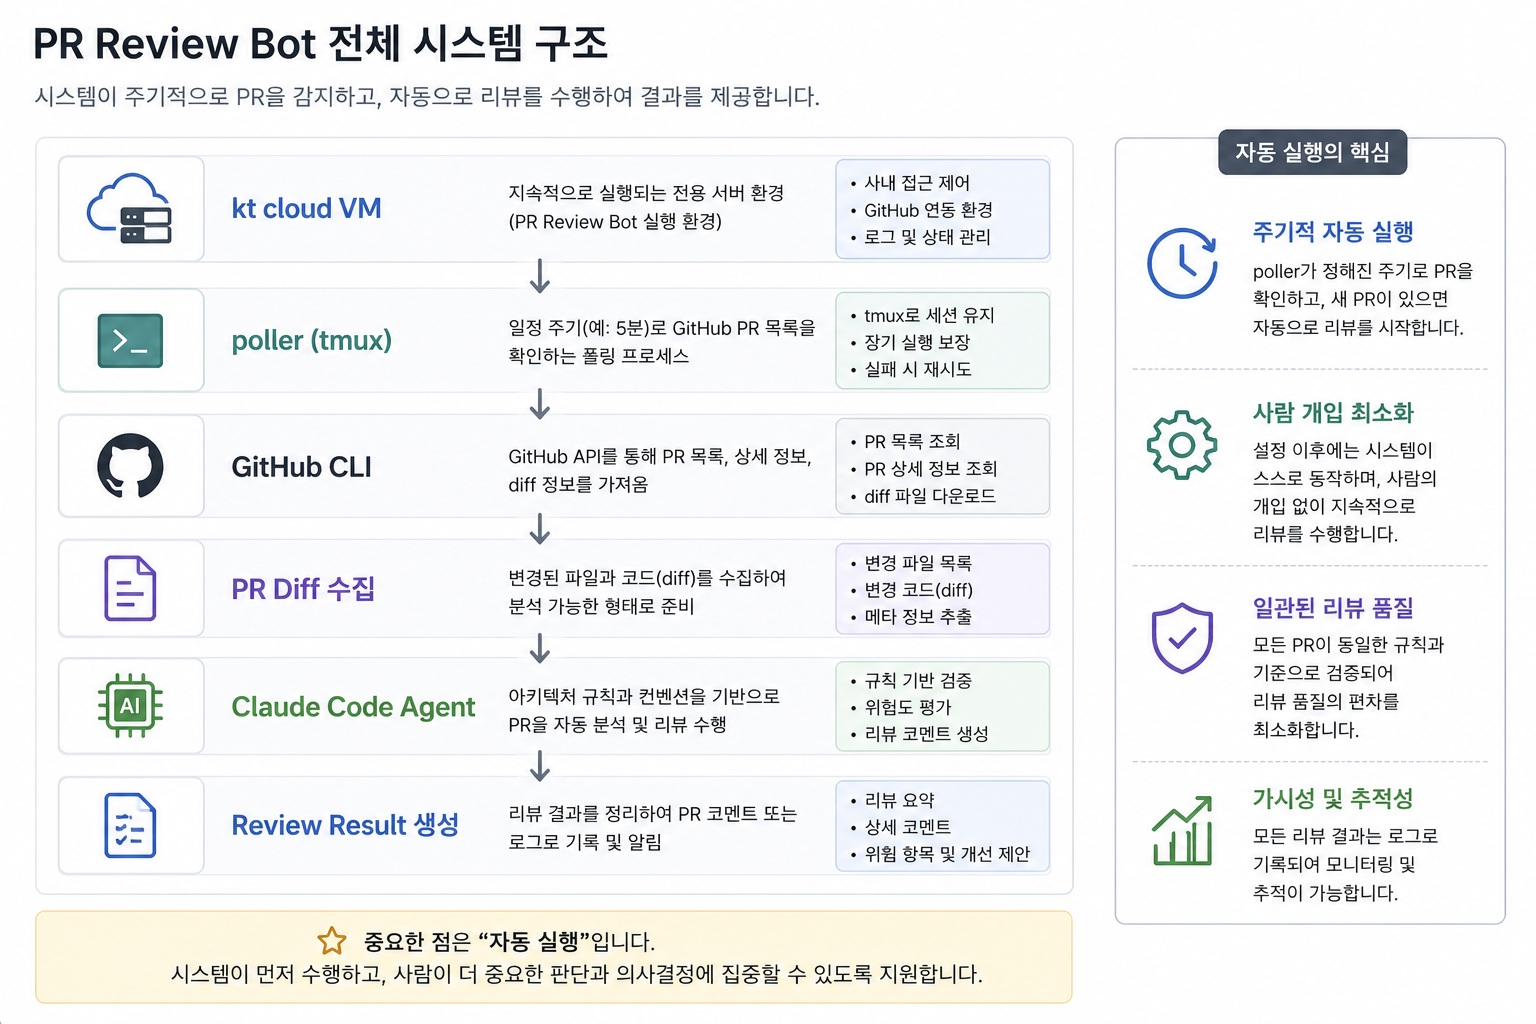Click the description PR을 자동 분석 및 리뷰 수행
Screen dimensions: 1536x1024
617,724
